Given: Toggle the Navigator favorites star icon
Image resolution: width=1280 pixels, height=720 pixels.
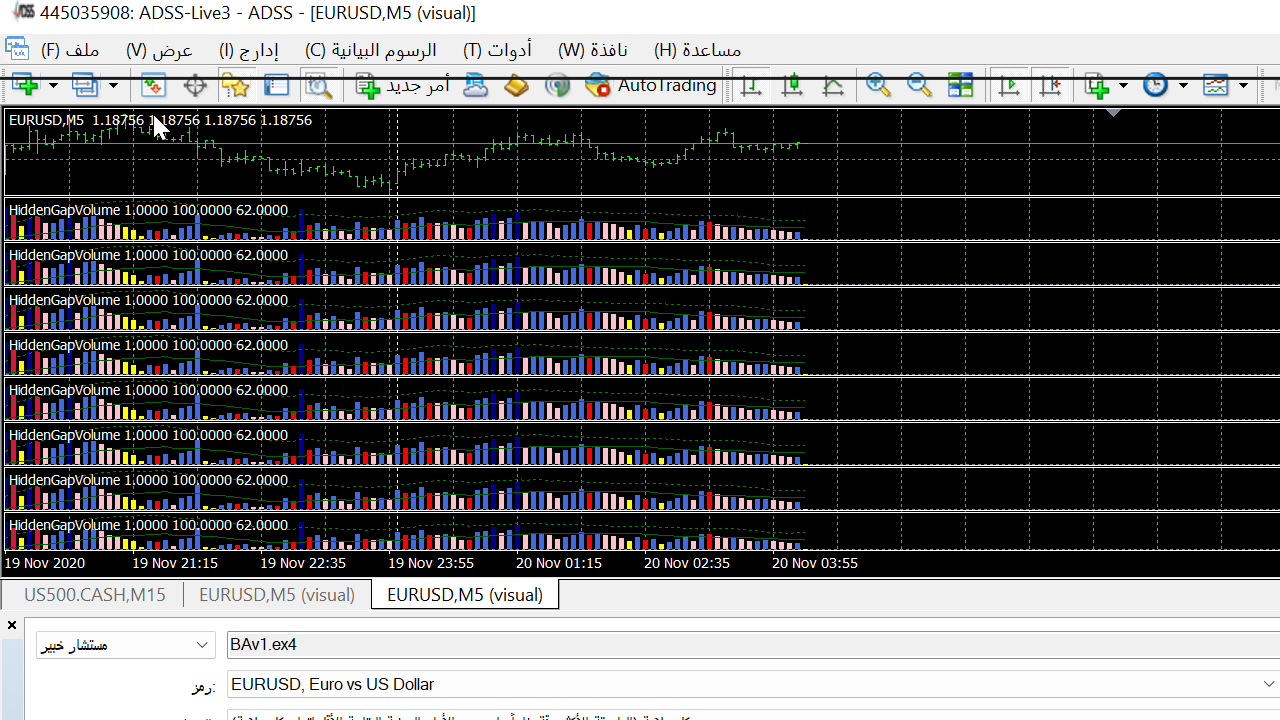Looking at the screenshot, I should [x=235, y=86].
